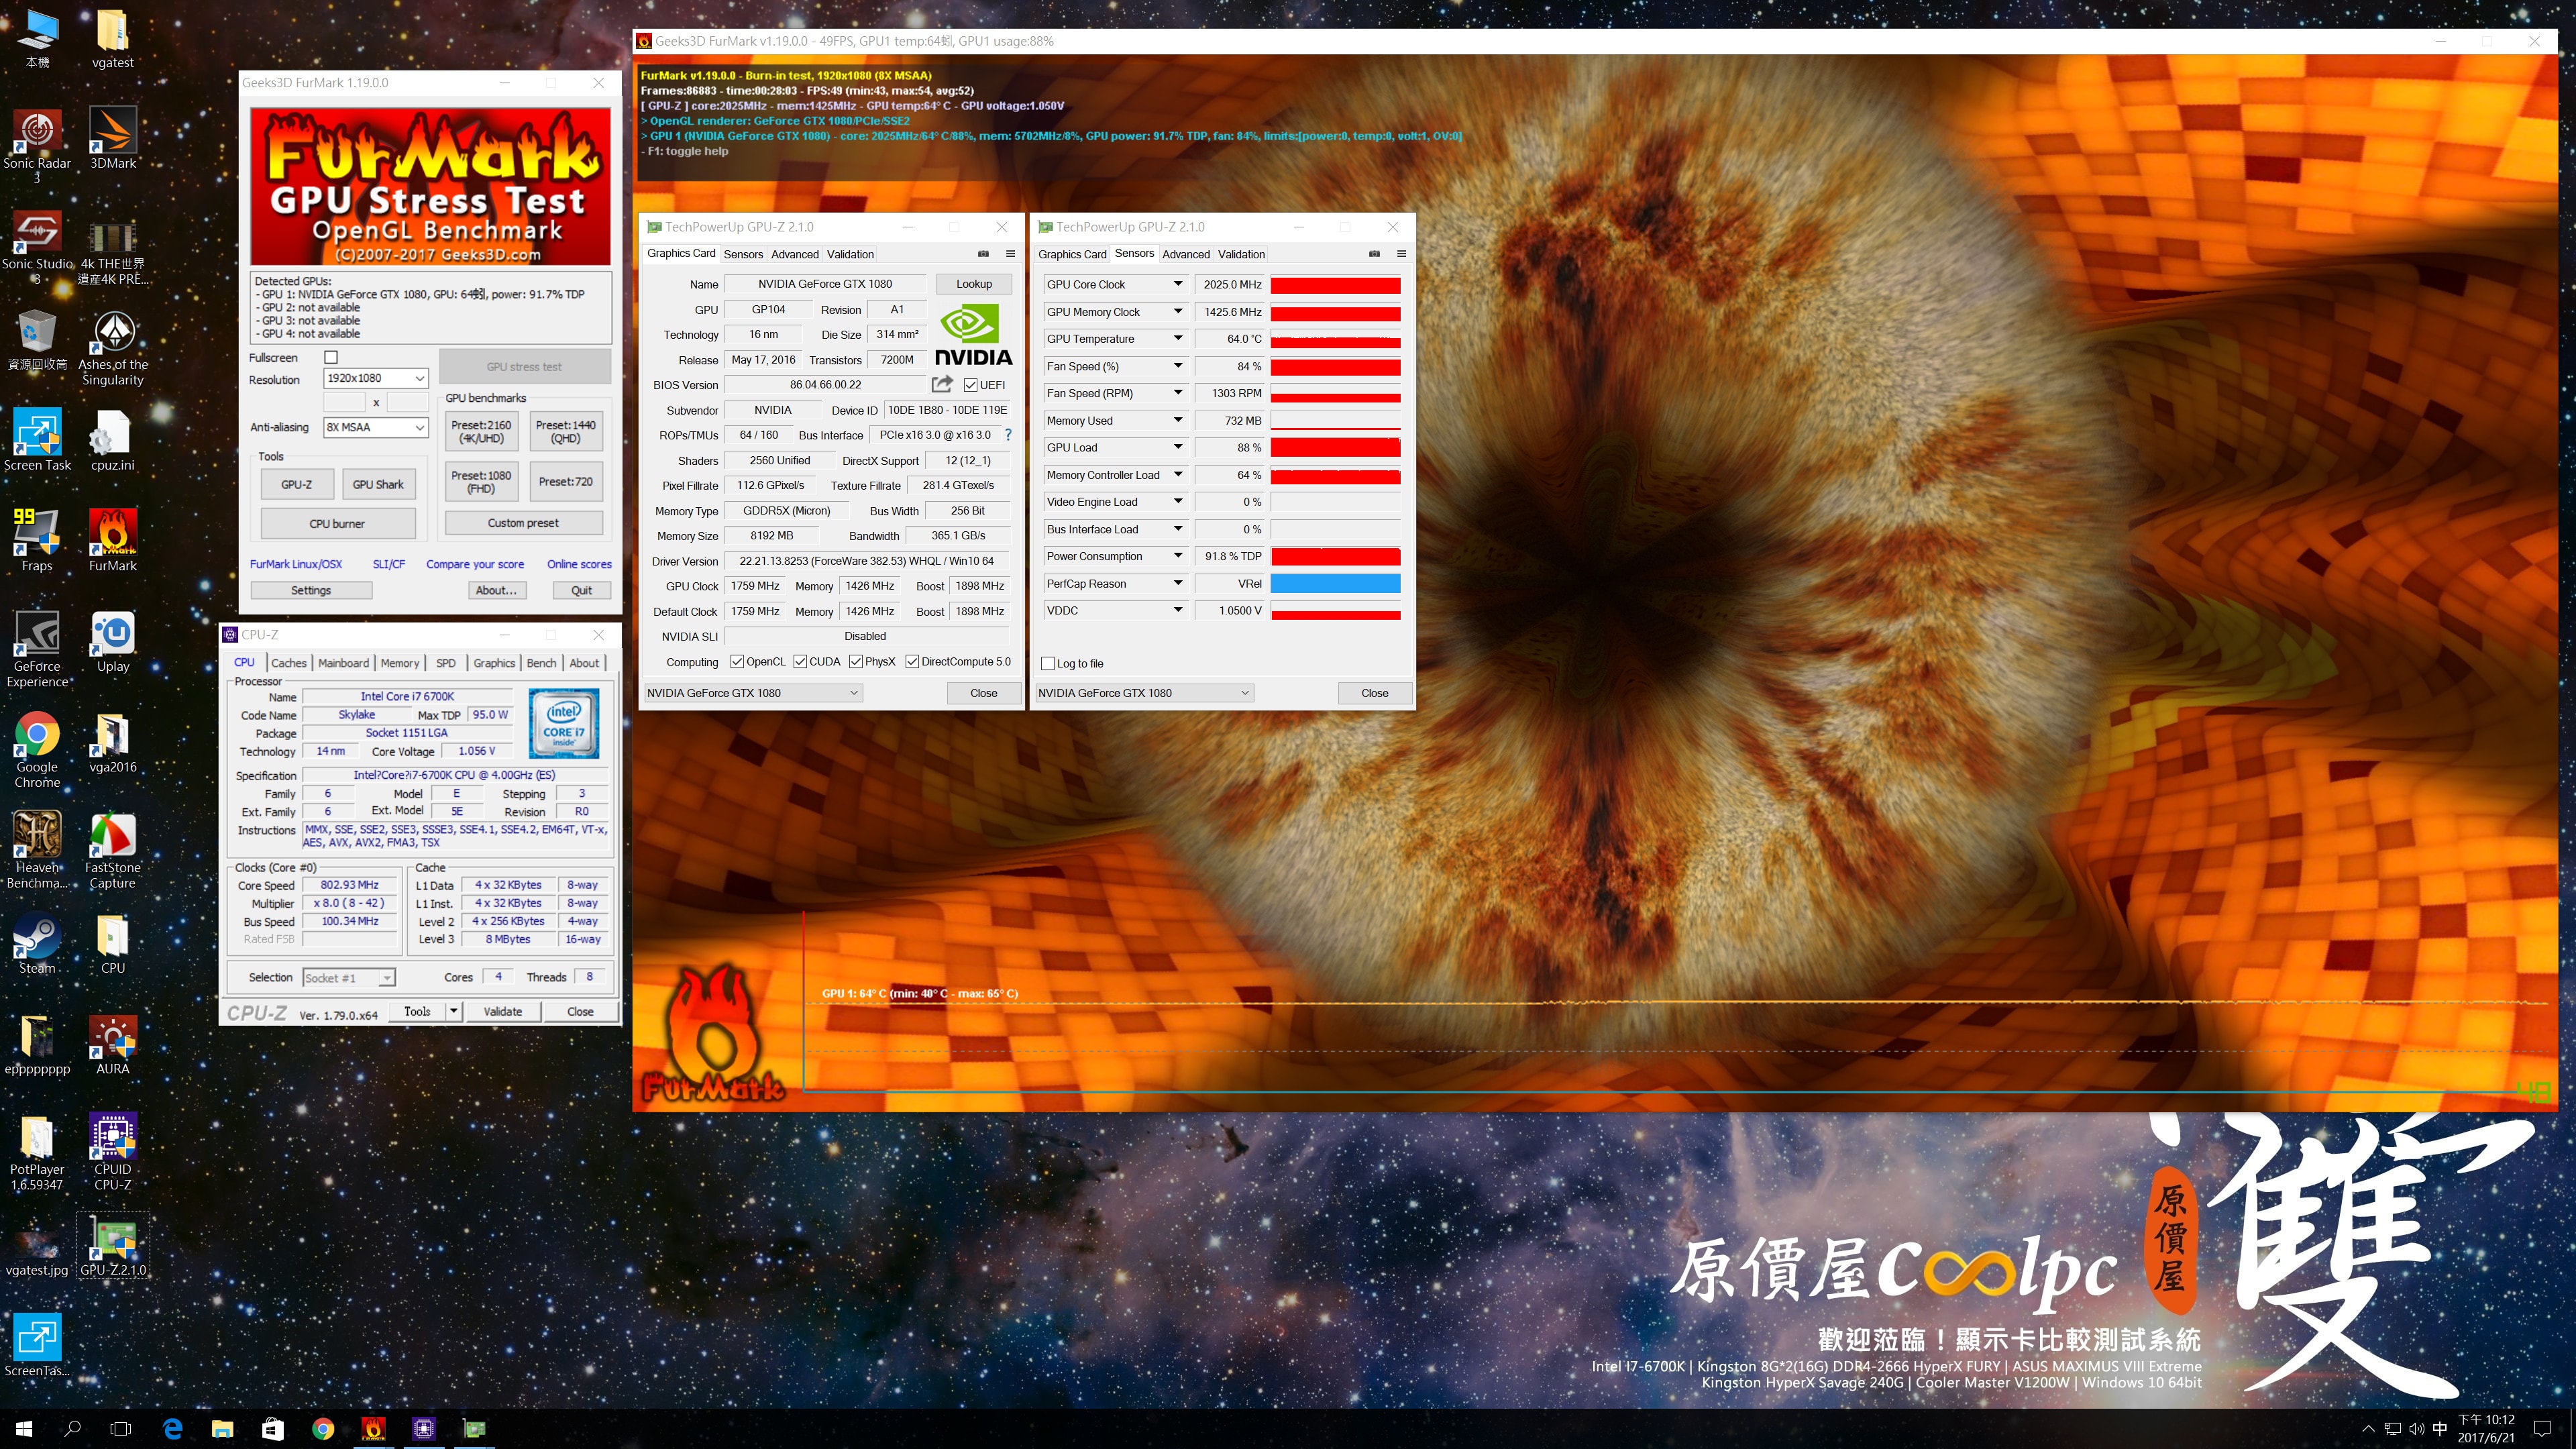Open the Uplay desktop icon

113,641
